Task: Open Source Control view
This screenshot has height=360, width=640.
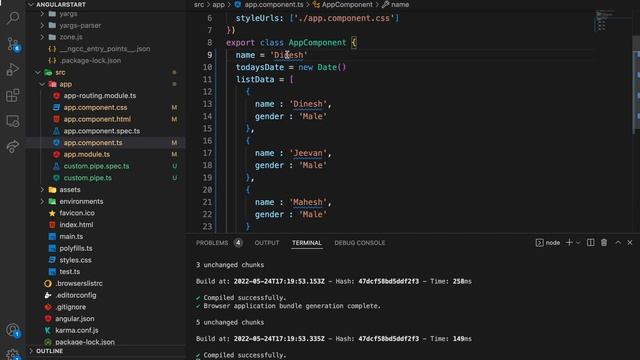Action: click(x=13, y=44)
